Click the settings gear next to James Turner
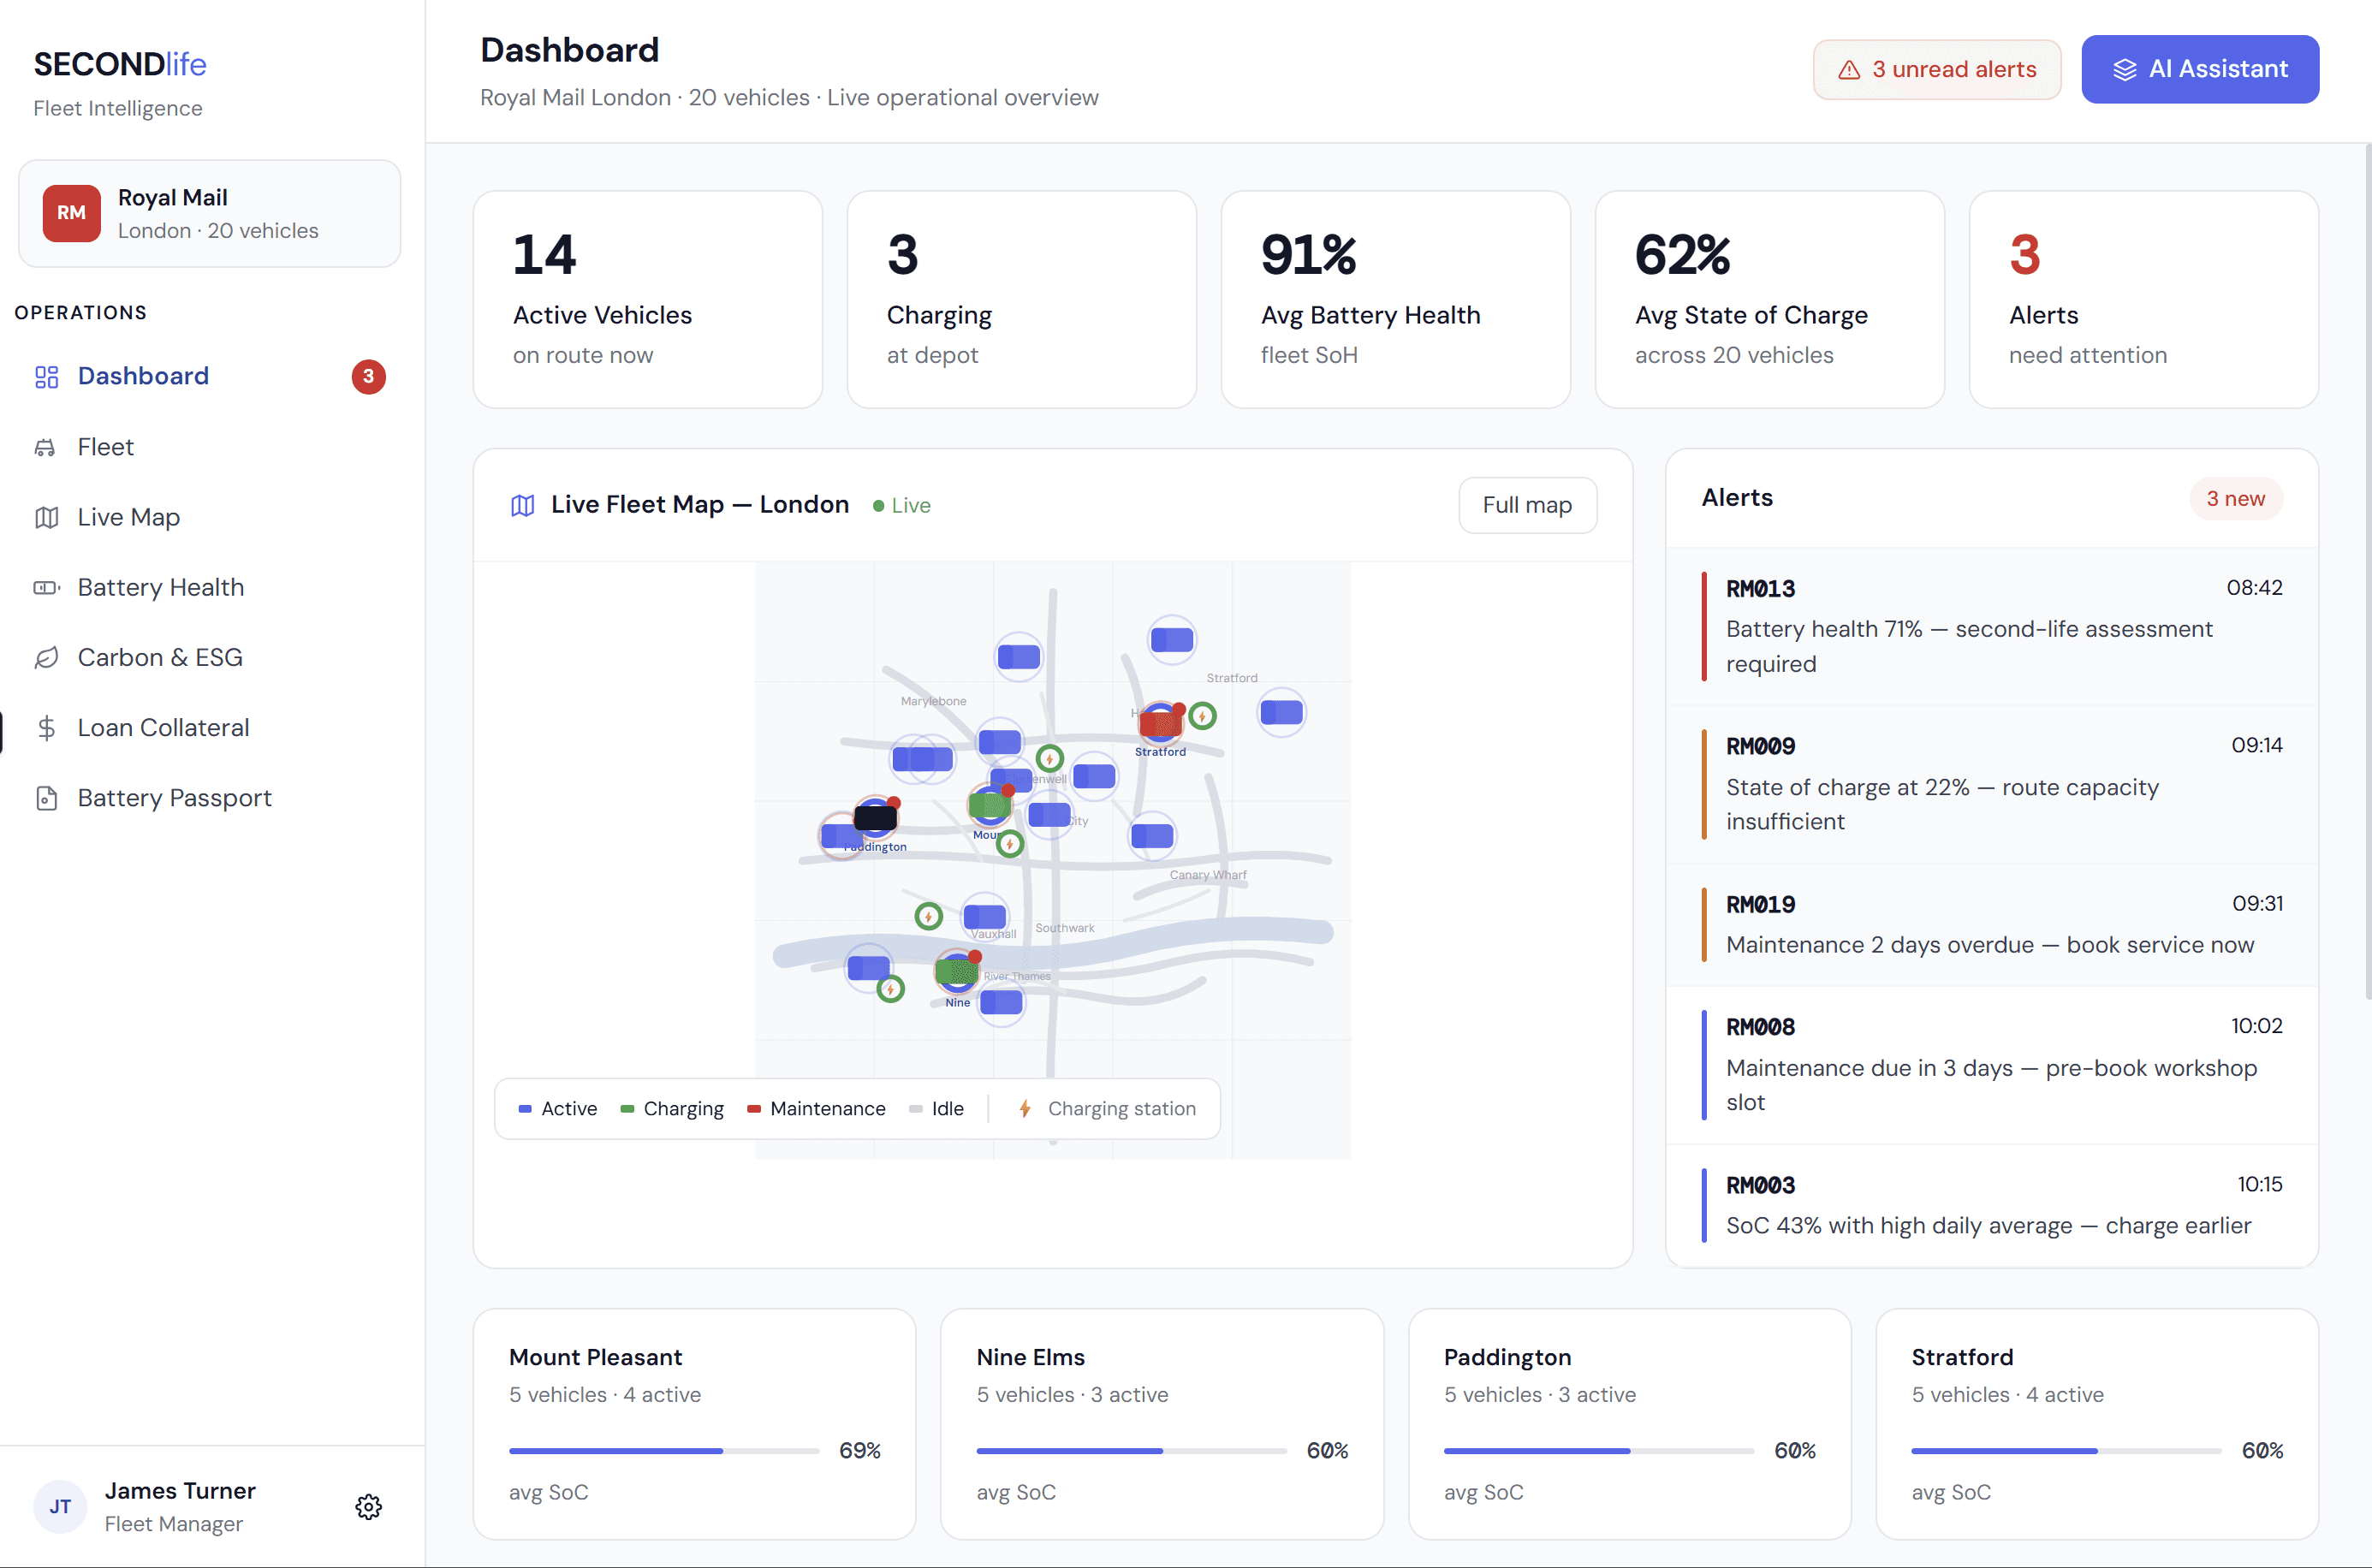The image size is (2372, 1568). click(368, 1506)
